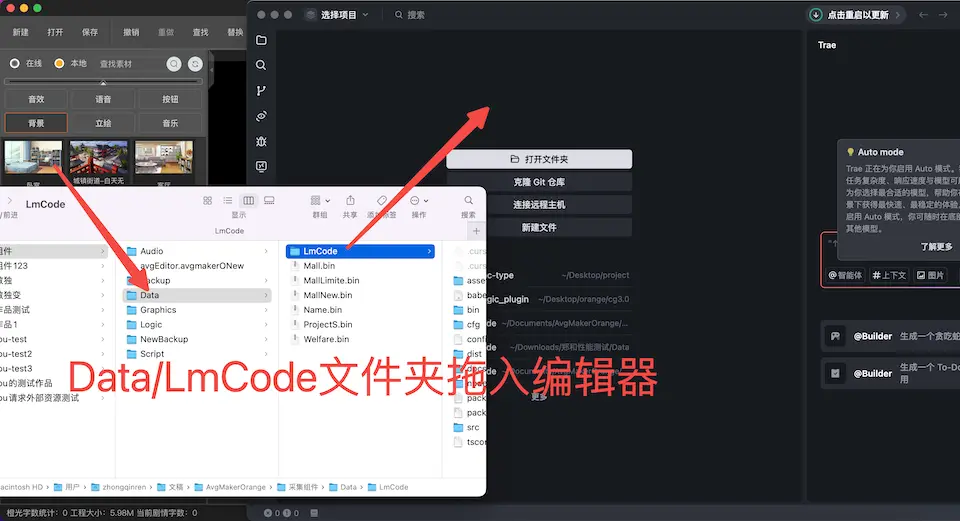Switch Finder to column view
This screenshot has width=960, height=521.
tap(249, 201)
